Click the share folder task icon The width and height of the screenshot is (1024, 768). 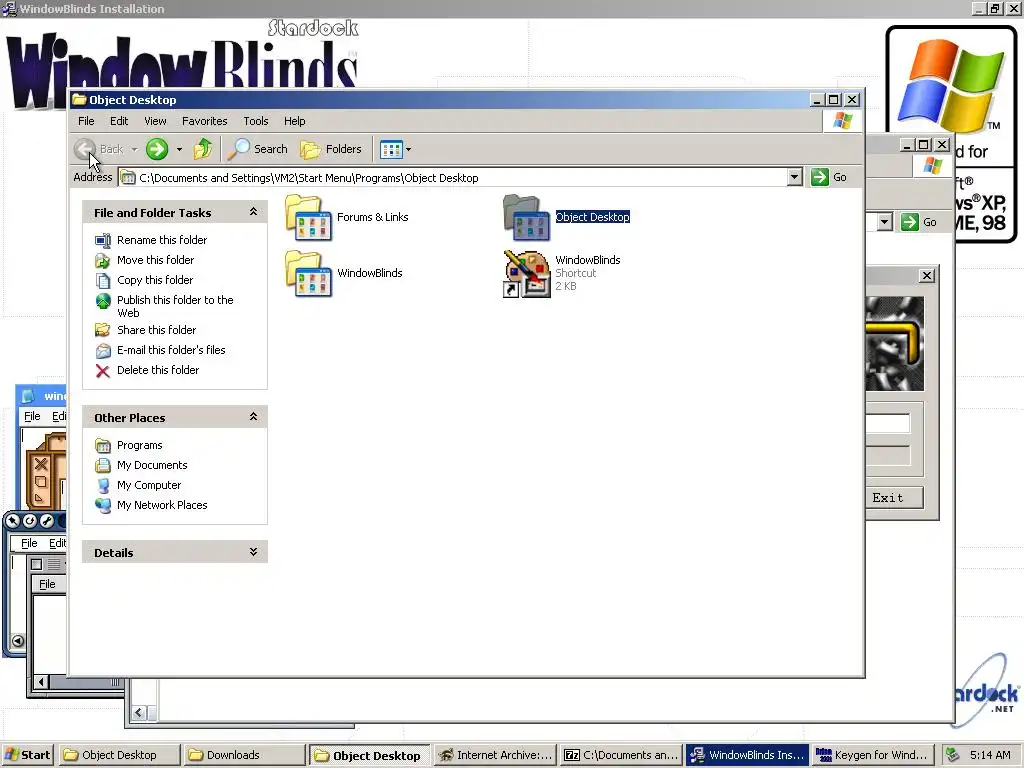tap(103, 330)
